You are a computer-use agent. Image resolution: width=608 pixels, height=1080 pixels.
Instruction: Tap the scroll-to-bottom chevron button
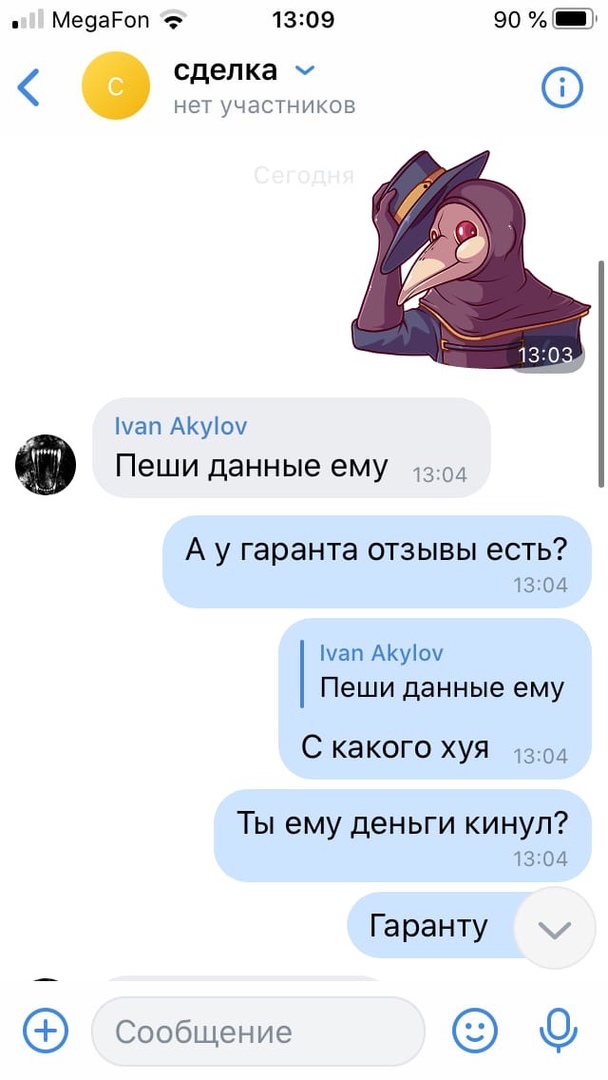(555, 928)
